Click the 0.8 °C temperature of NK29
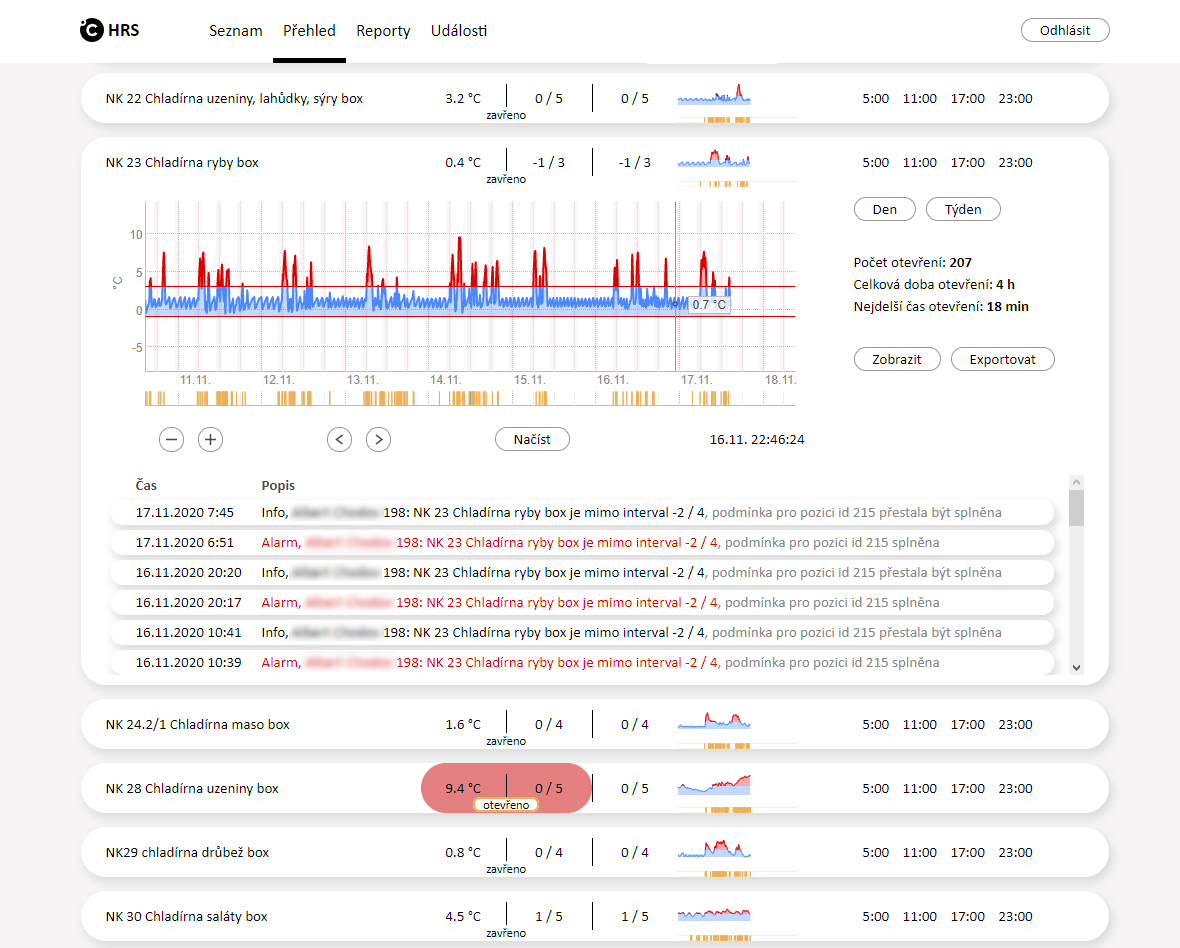Screen dimensions: 1180x948 463,852
